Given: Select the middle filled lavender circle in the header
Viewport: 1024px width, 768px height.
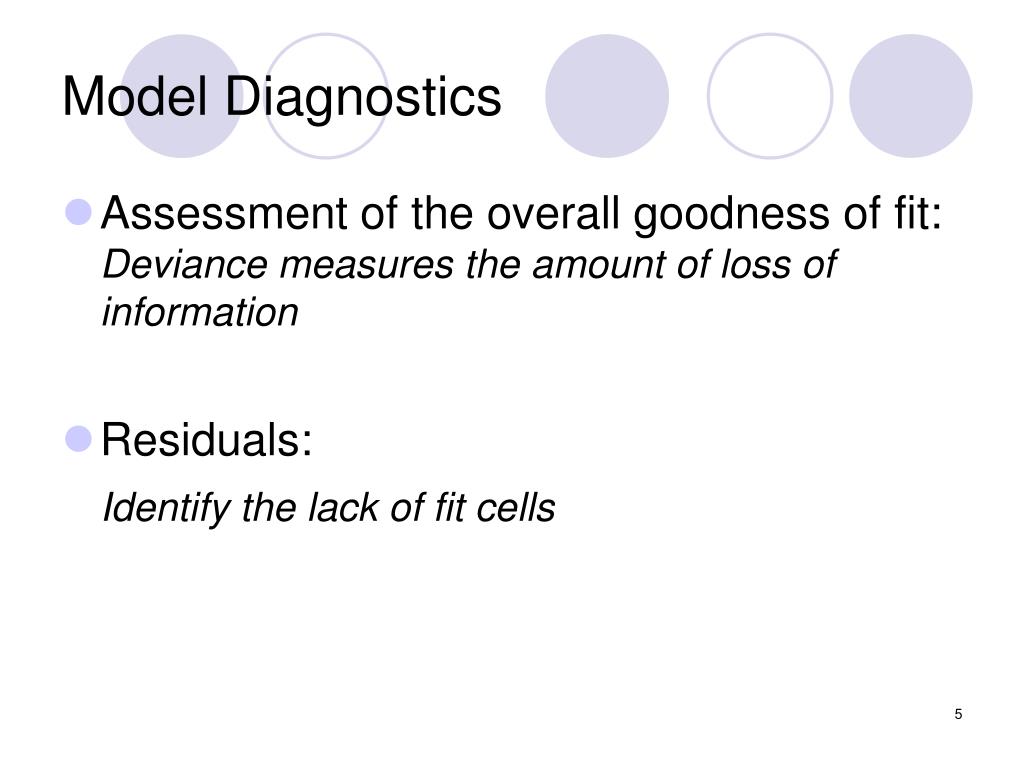Looking at the screenshot, I should point(607,96).
